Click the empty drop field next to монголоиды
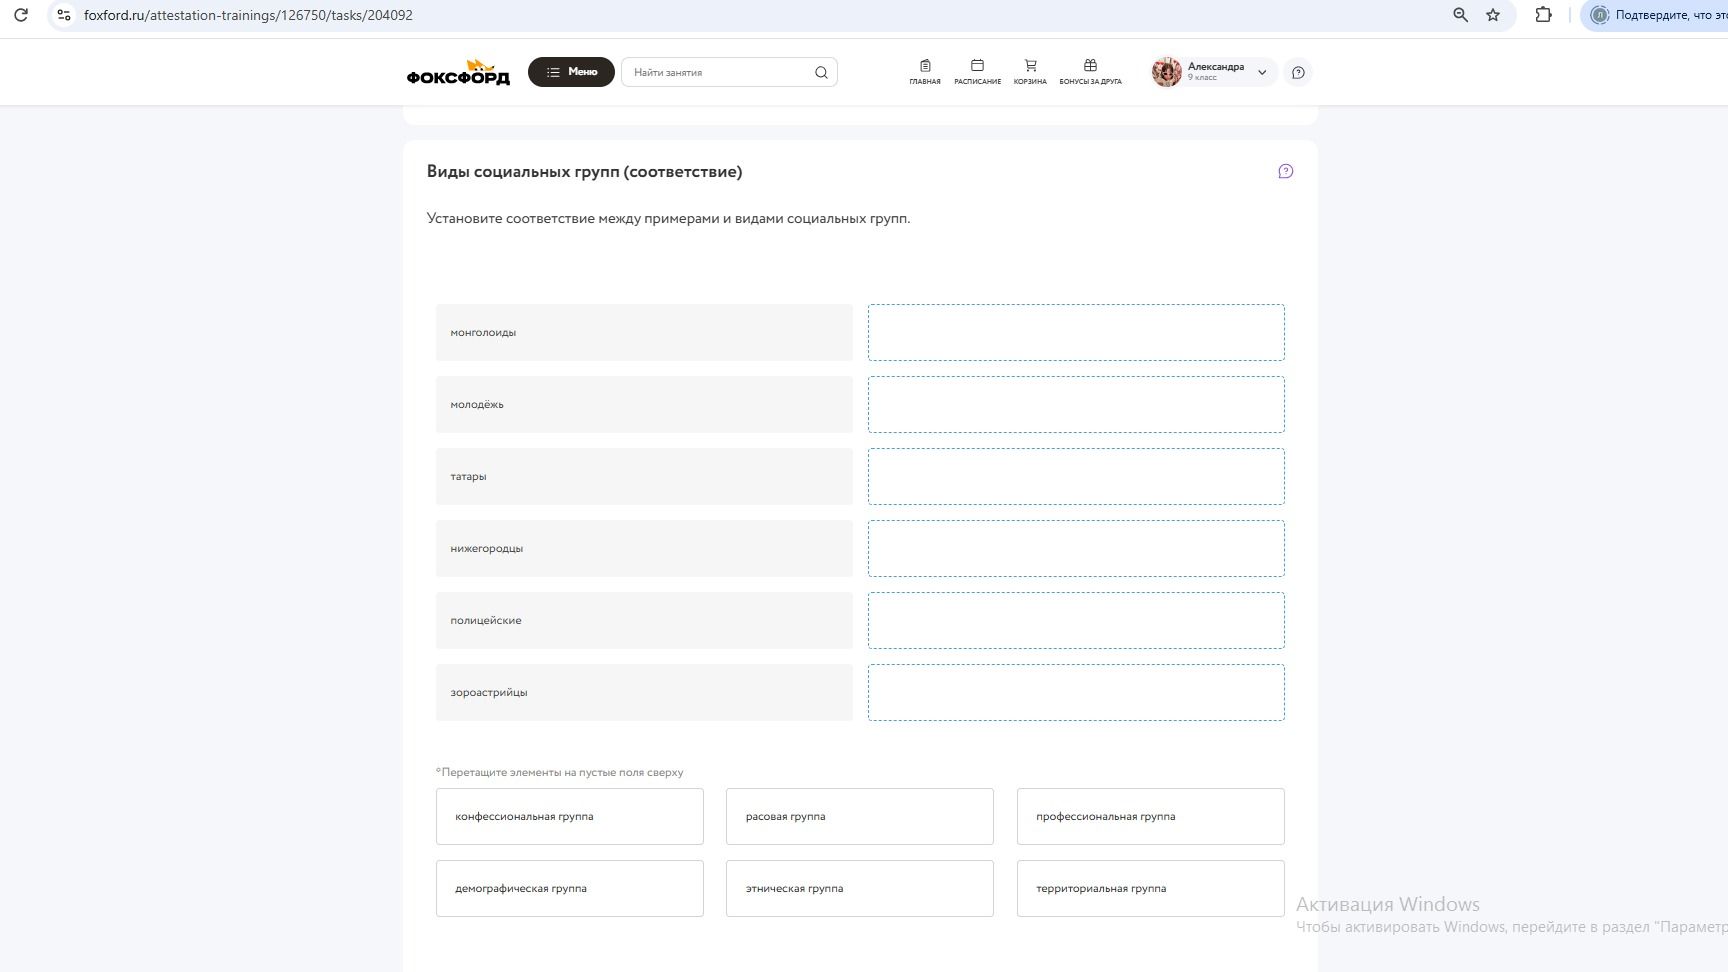1728x972 pixels. pos(1076,332)
